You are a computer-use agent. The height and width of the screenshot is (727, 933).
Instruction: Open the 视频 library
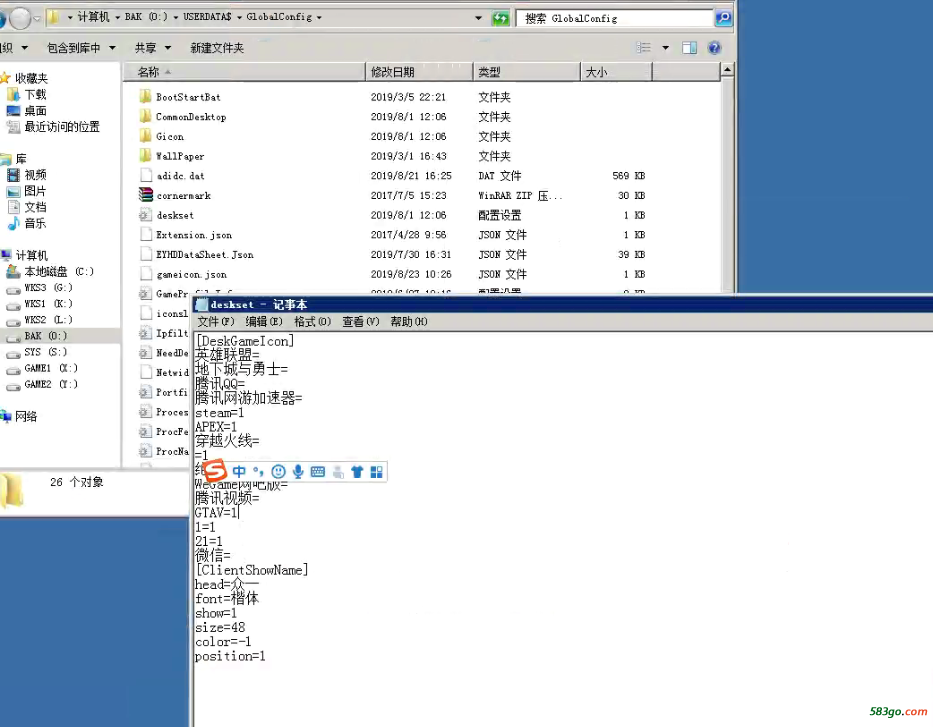pos(35,174)
